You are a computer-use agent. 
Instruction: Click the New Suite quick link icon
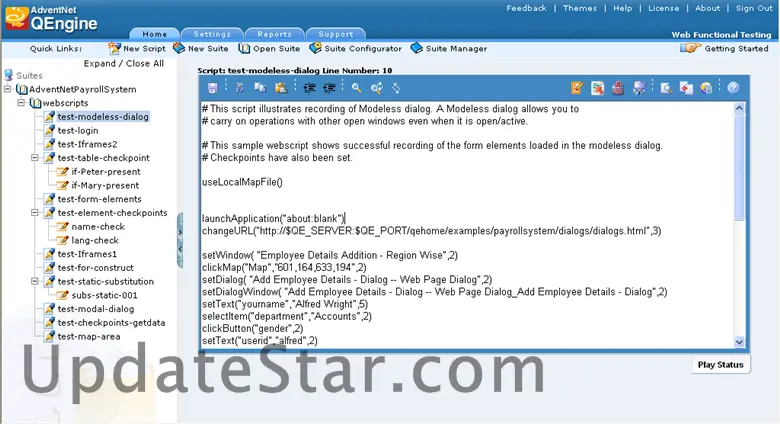pyautogui.click(x=179, y=48)
